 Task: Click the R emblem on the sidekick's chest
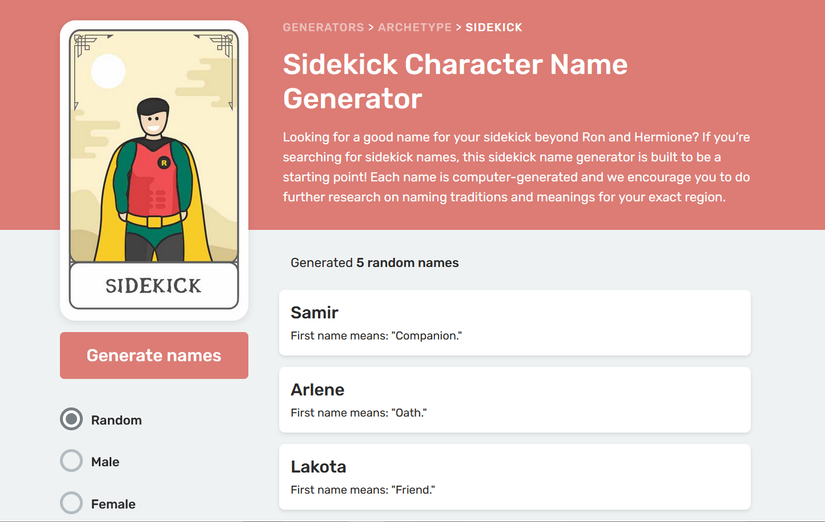[164, 162]
